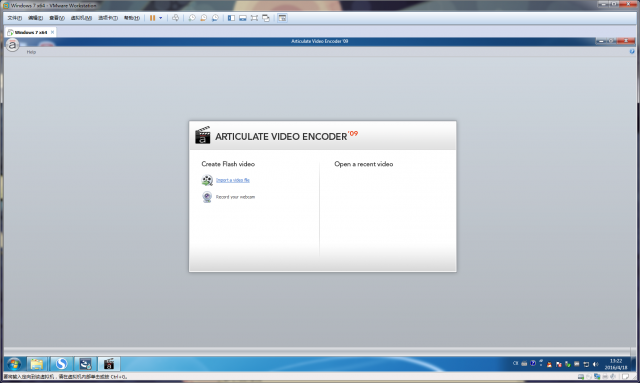Open File Explorer from the guest taskbar
This screenshot has width=640, height=383.
coord(37,364)
